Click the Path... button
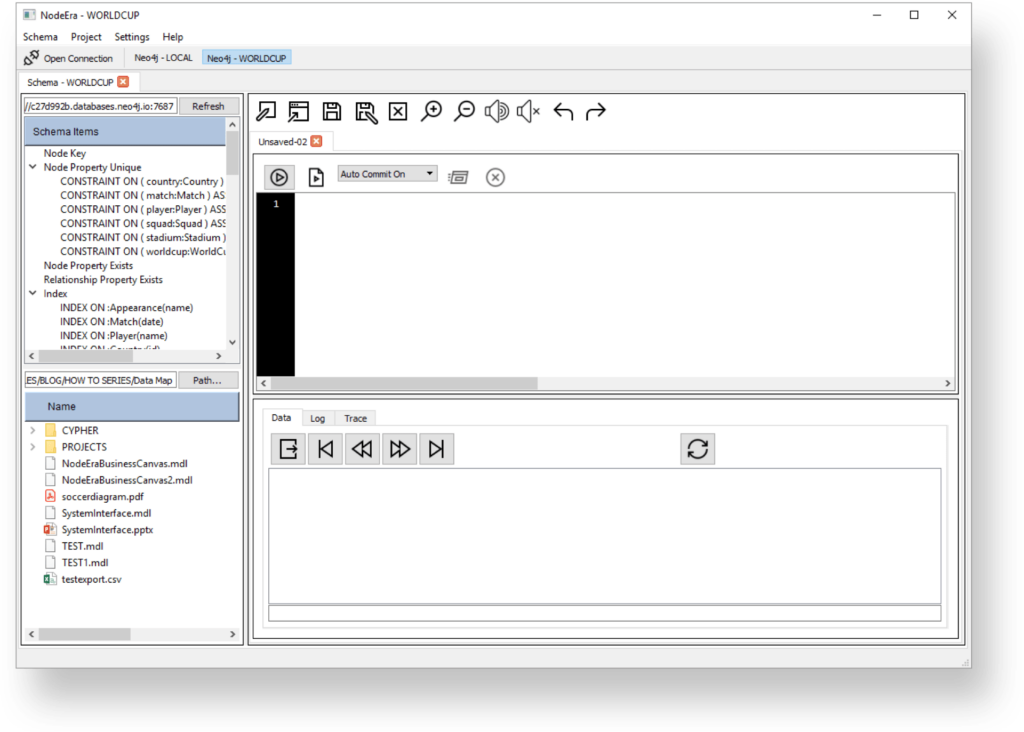Image resolution: width=1024 pixels, height=732 pixels. coord(207,380)
